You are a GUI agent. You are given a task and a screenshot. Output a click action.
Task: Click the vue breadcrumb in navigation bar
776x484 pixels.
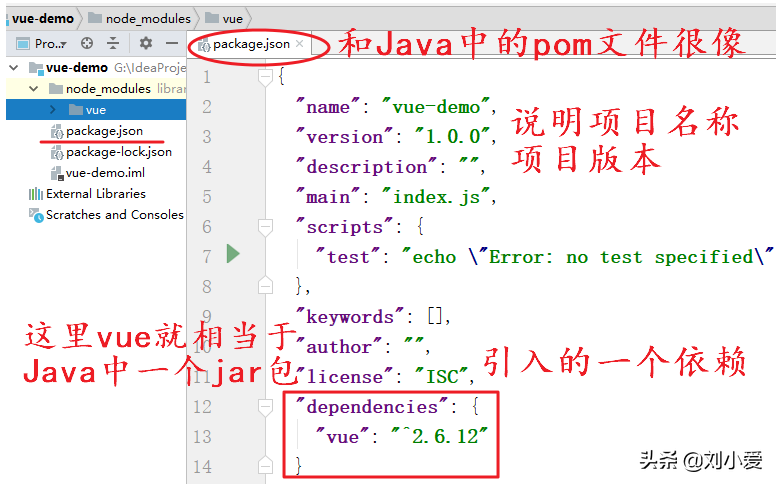tap(231, 18)
